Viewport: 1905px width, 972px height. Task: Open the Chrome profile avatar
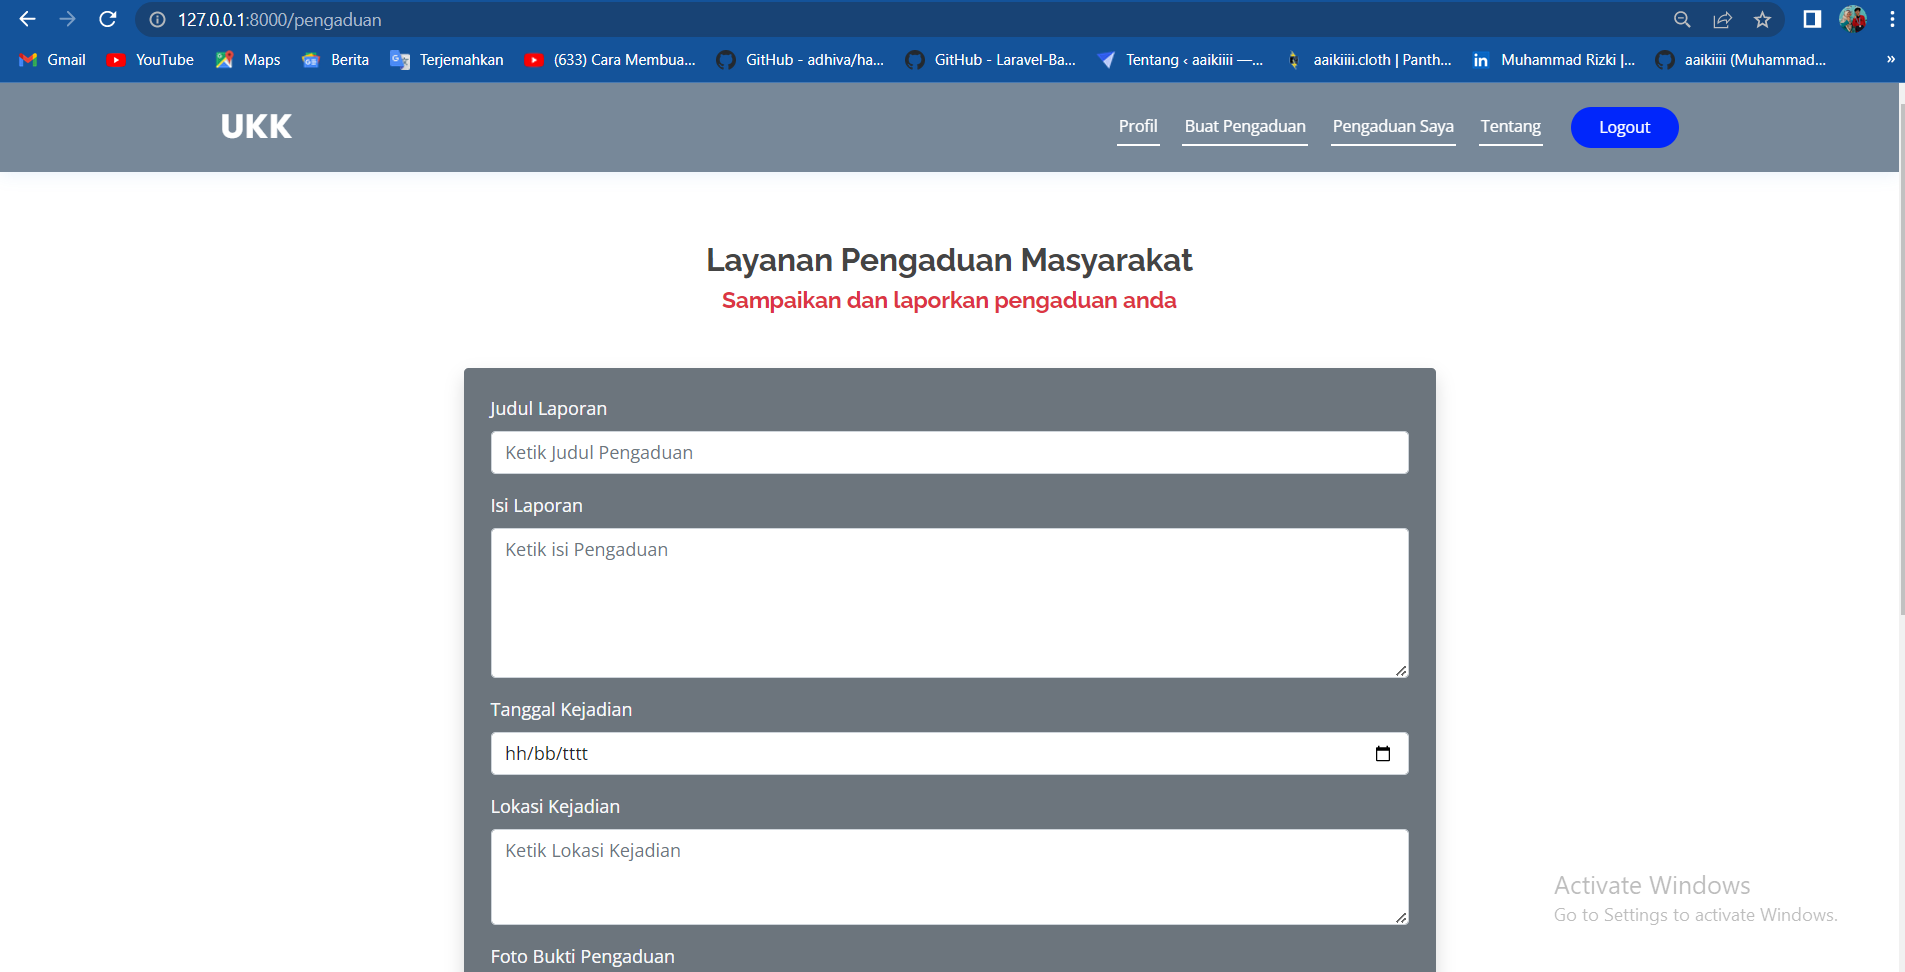coord(1853,19)
